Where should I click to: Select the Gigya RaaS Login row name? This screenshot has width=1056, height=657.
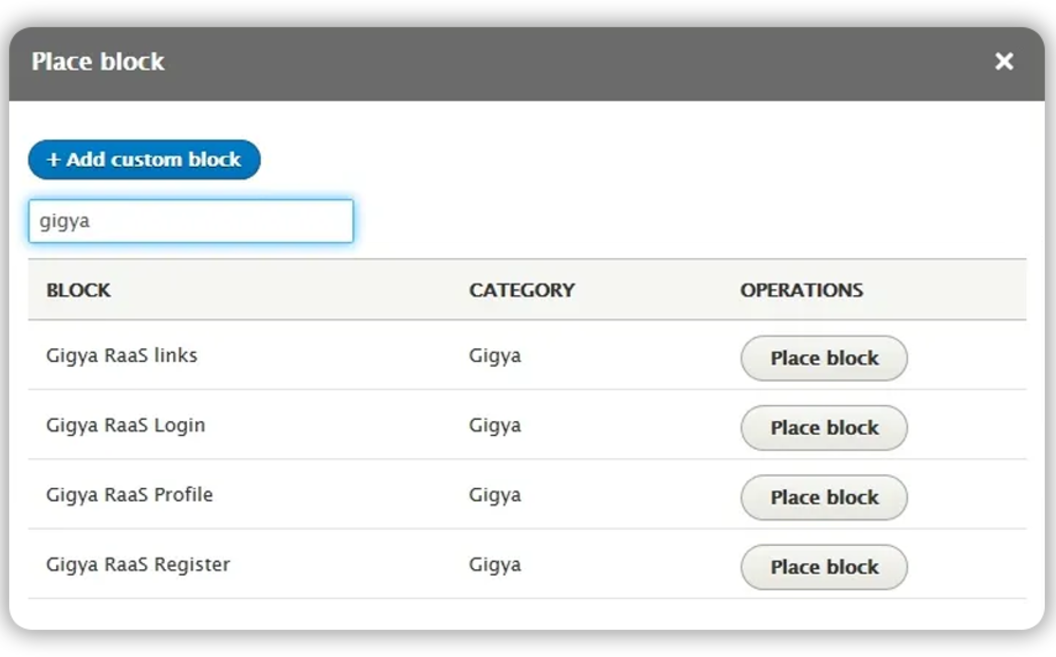click(125, 425)
